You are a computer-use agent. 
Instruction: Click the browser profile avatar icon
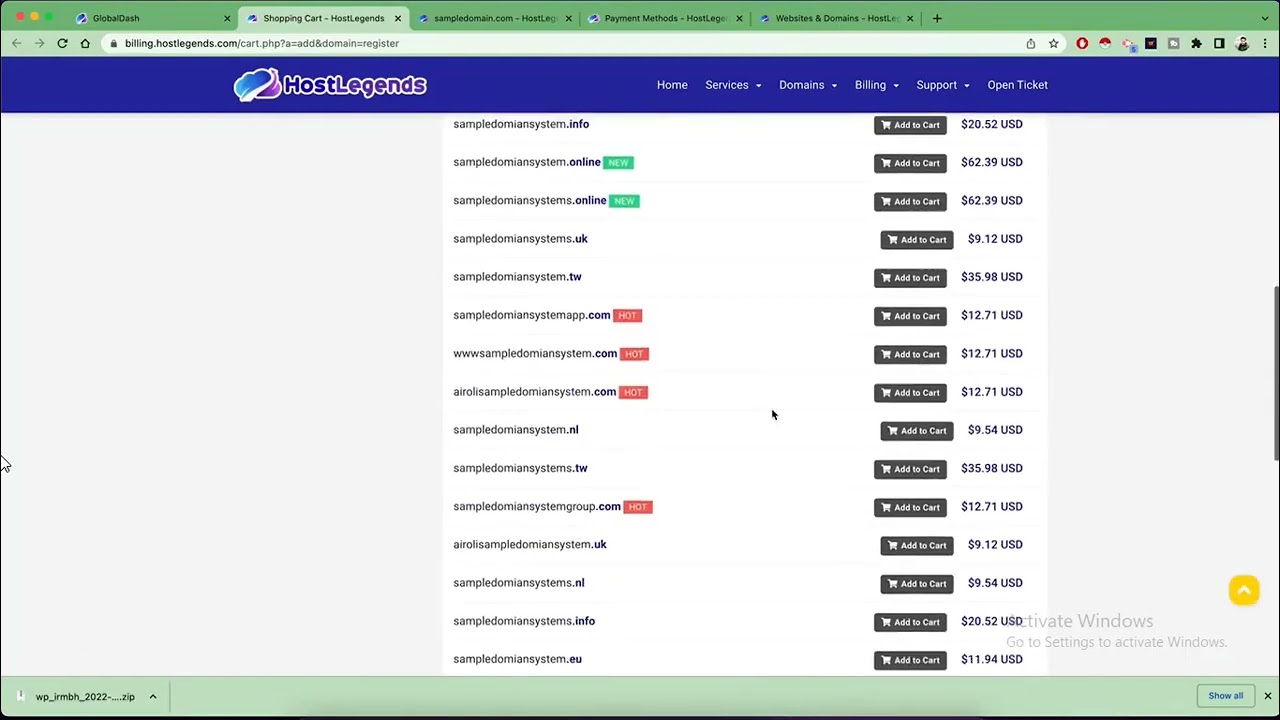click(1242, 43)
